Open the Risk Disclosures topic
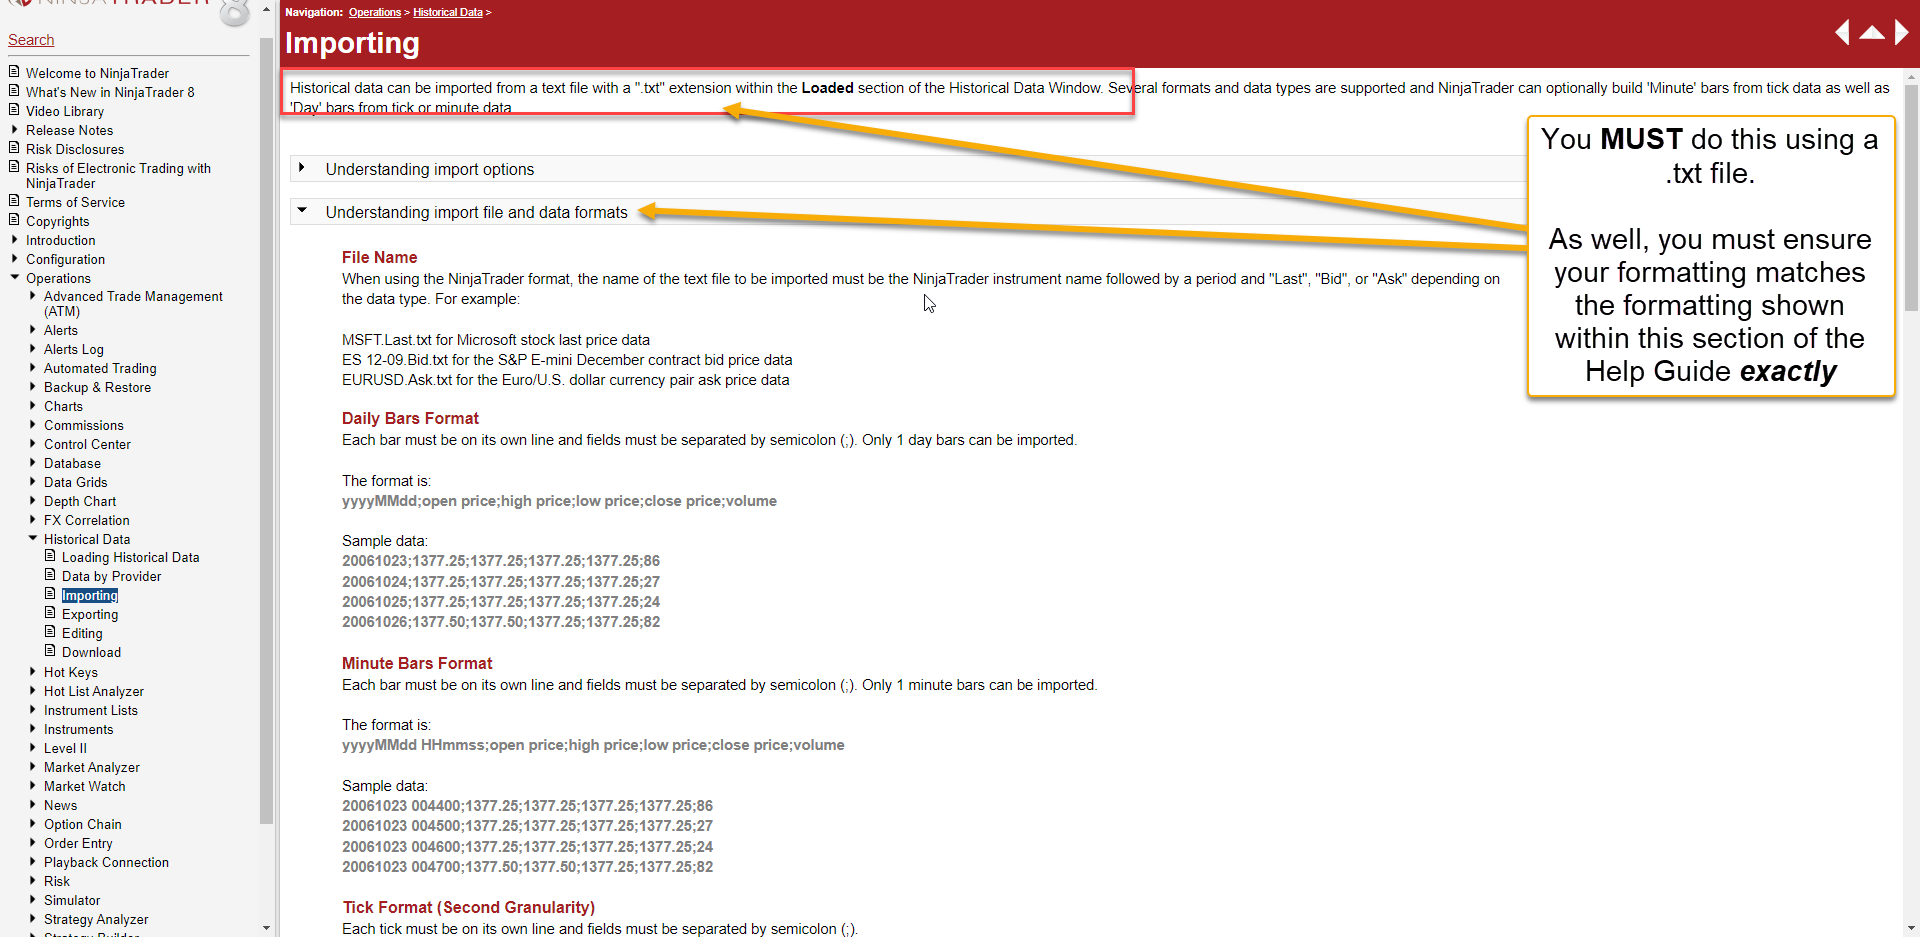Image resolution: width=1920 pixels, height=937 pixels. 75,149
